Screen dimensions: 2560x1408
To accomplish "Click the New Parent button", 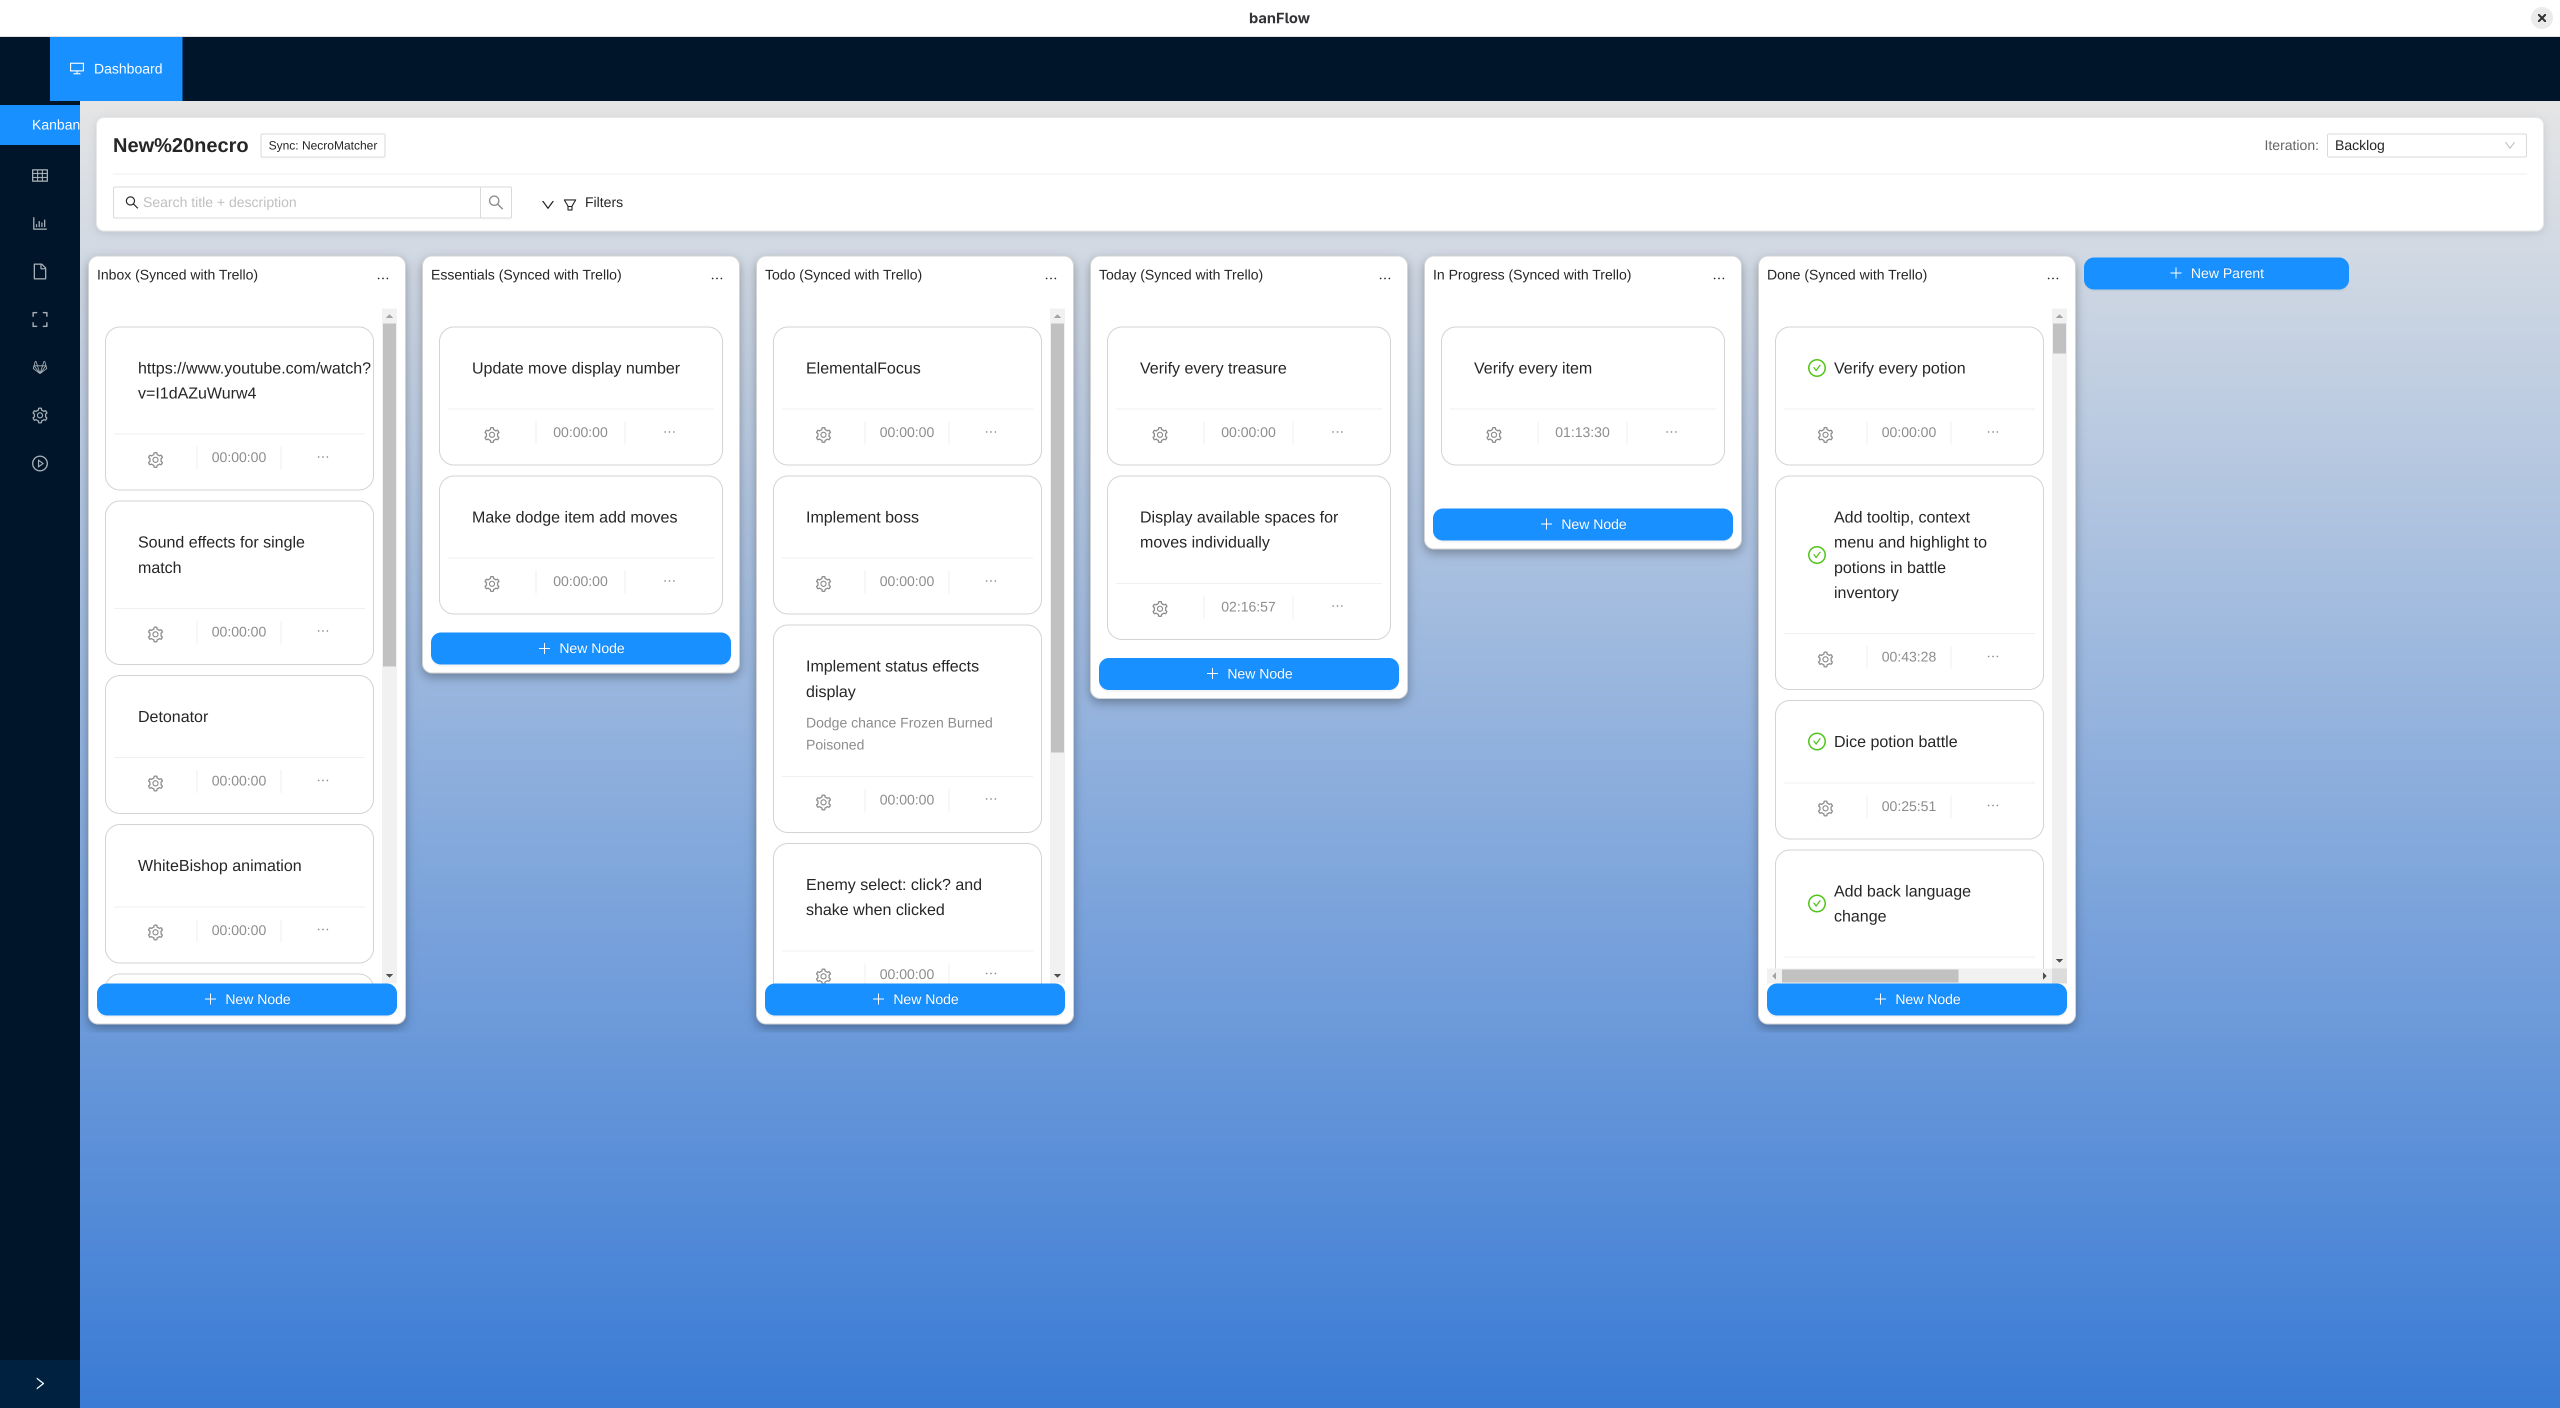I will 2216,273.
